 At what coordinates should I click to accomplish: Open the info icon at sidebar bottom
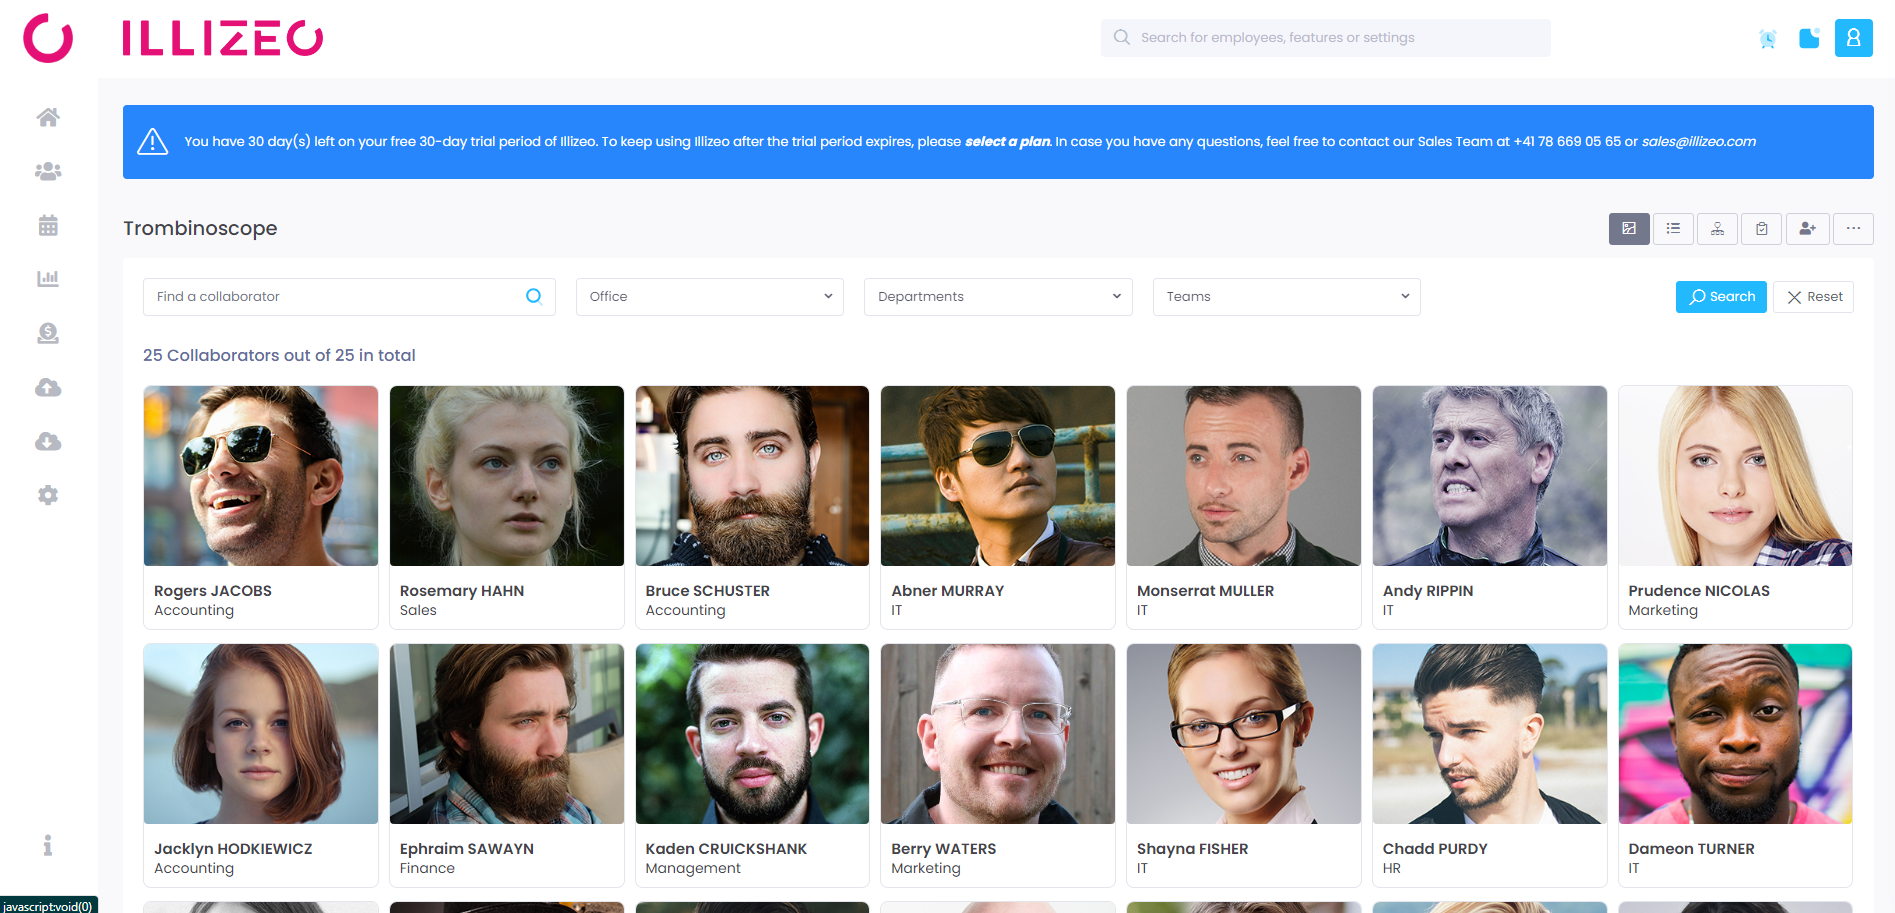coord(48,845)
